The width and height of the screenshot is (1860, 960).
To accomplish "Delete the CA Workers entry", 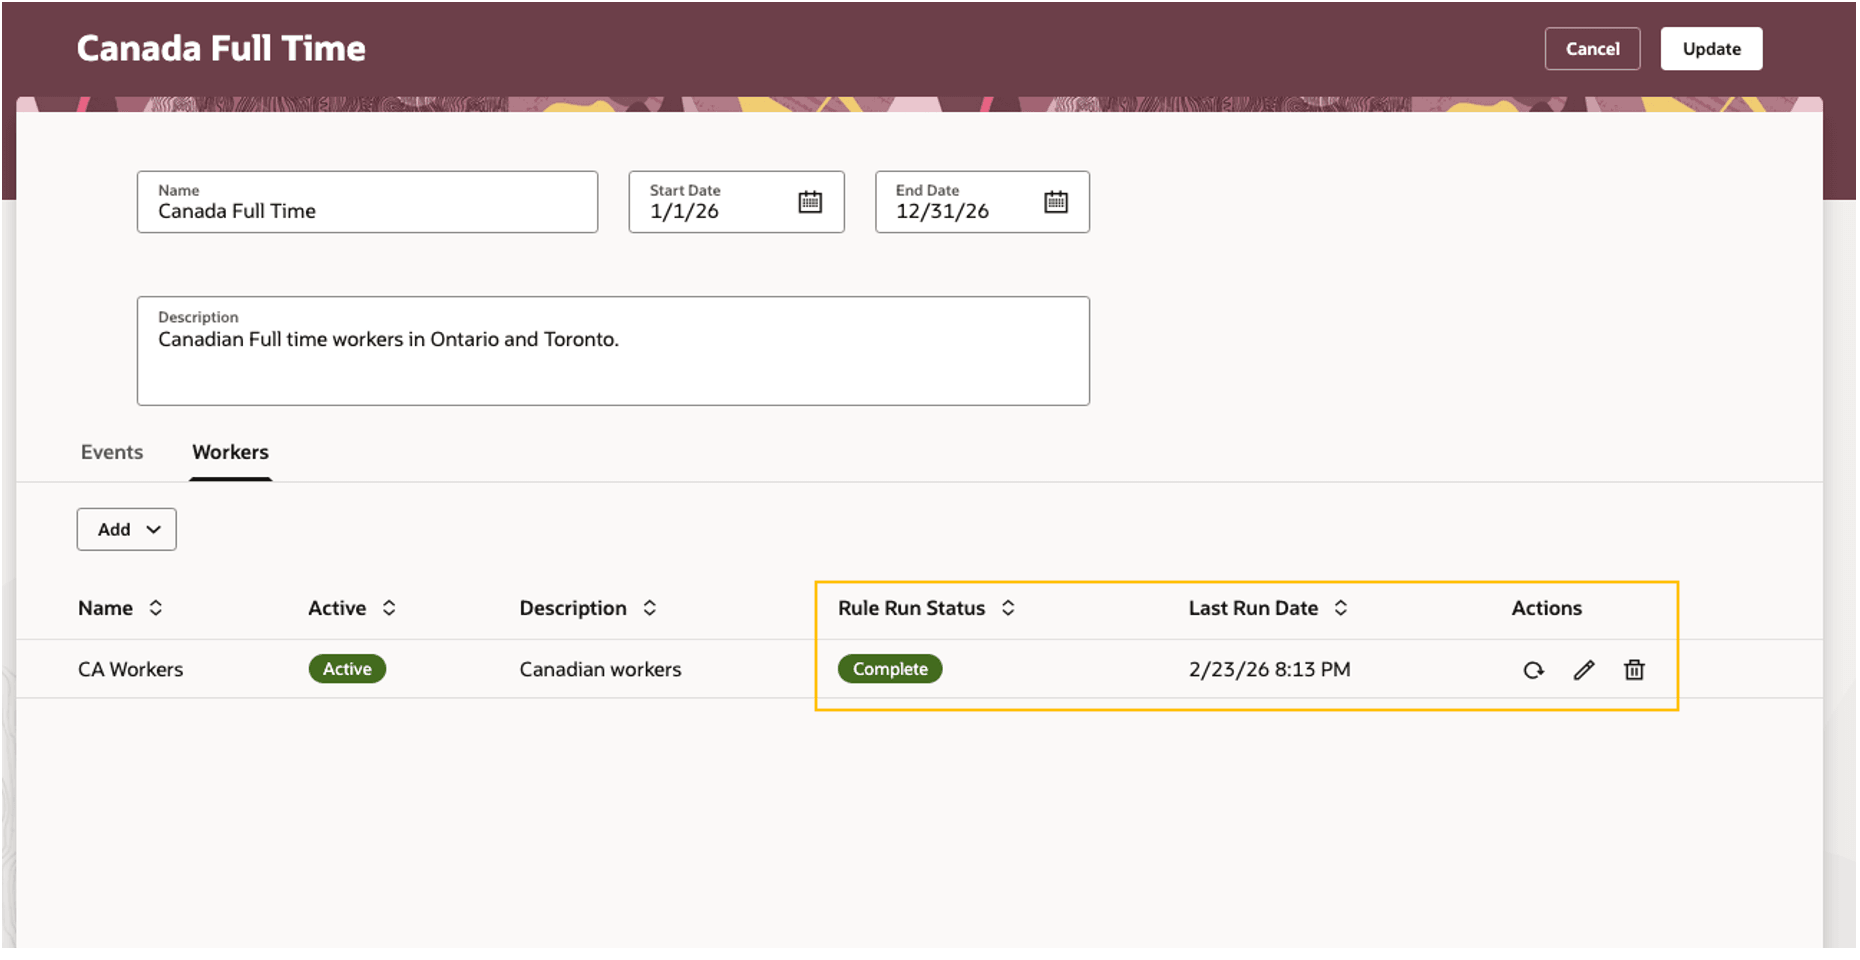I will [1634, 670].
